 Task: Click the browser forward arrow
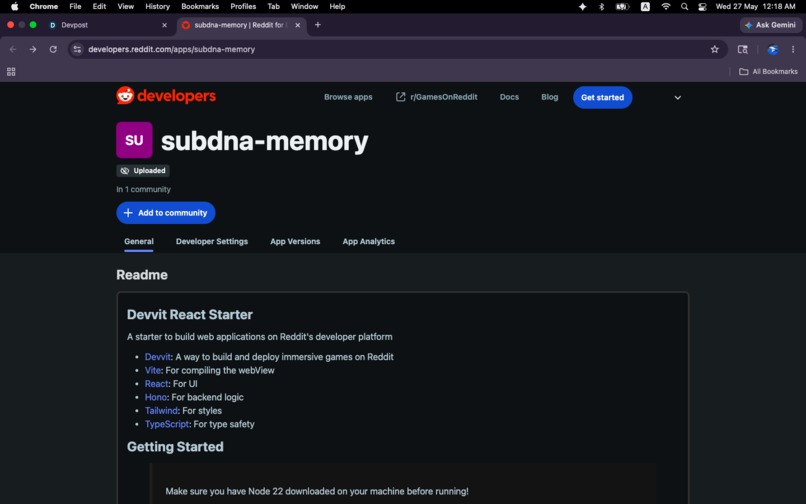33,49
